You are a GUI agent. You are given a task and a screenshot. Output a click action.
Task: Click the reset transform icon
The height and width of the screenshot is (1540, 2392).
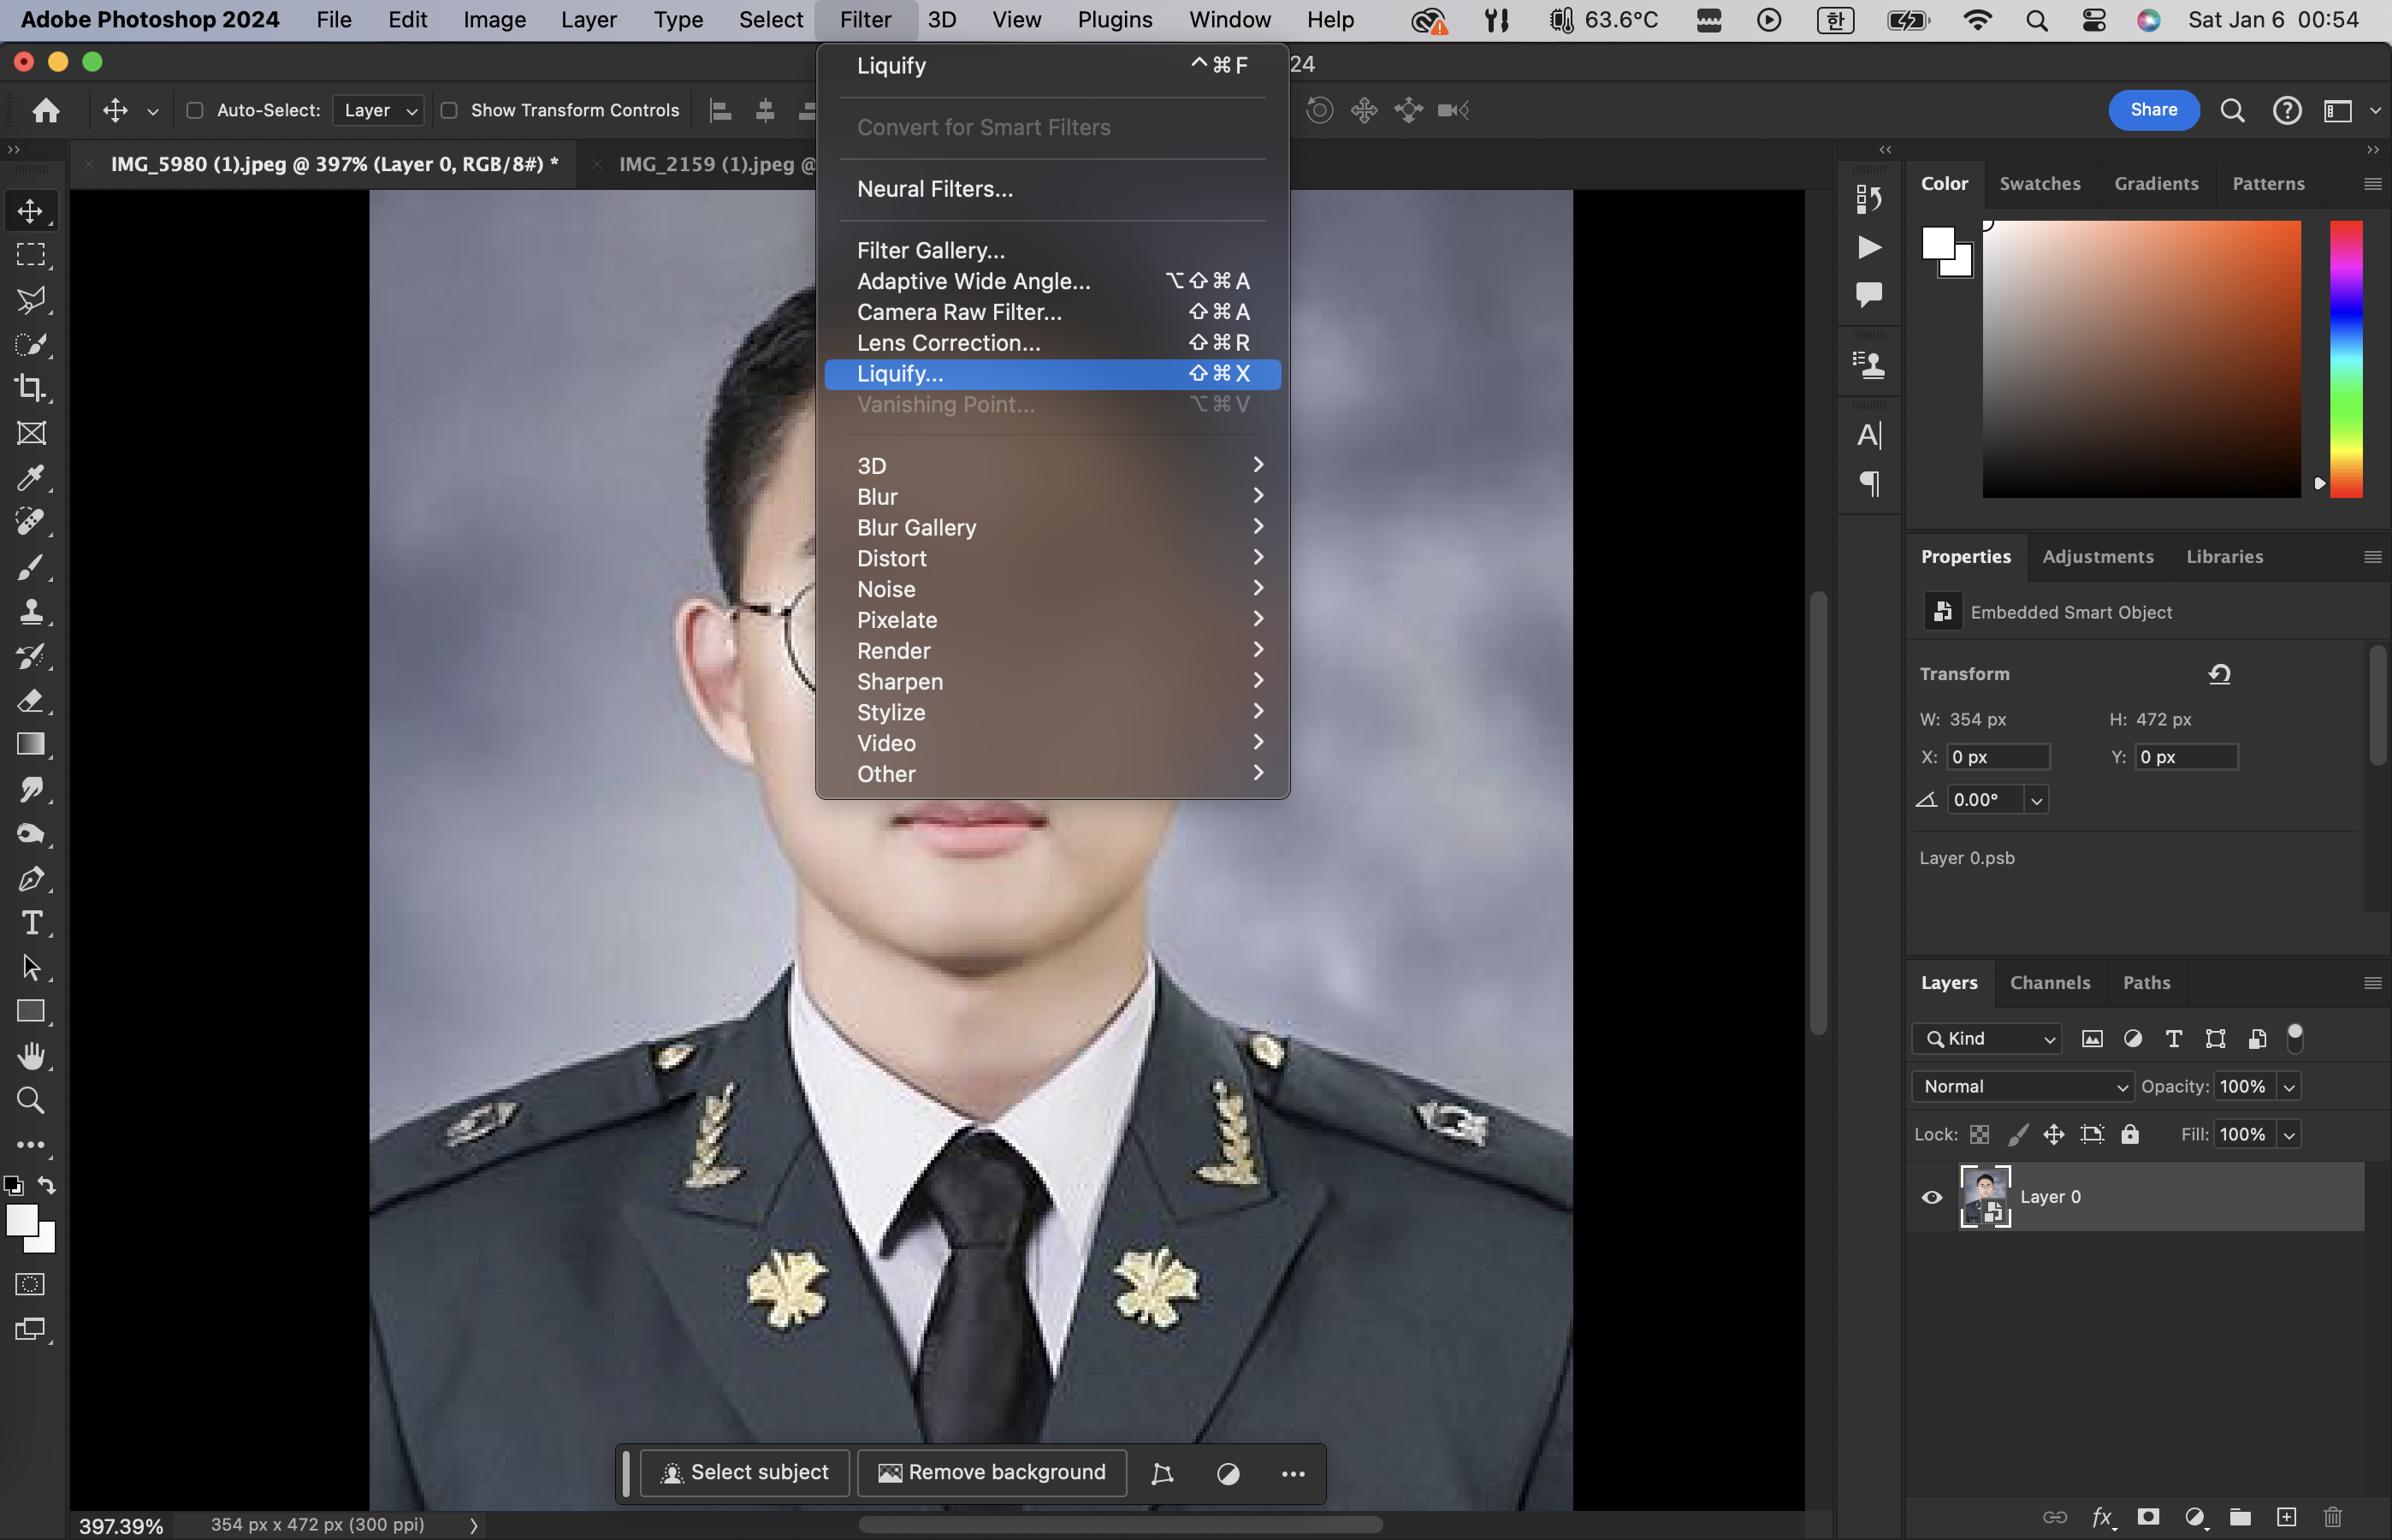click(x=2219, y=674)
